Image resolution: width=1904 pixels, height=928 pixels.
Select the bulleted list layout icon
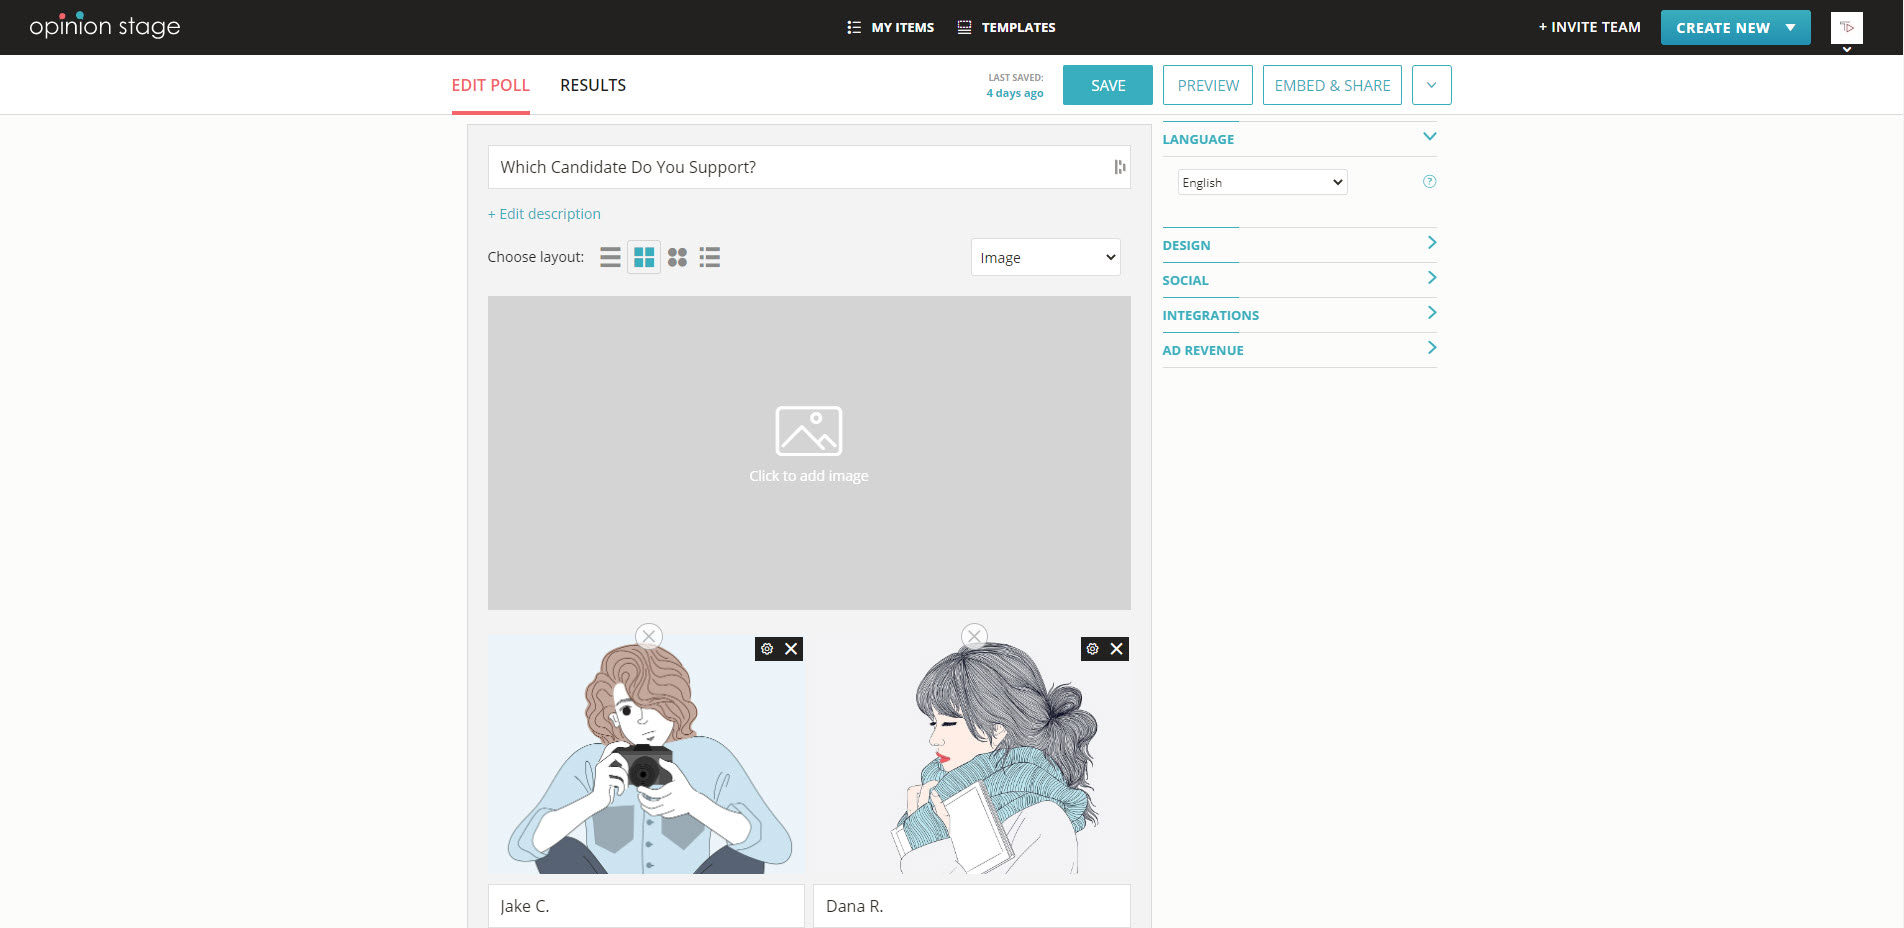710,258
